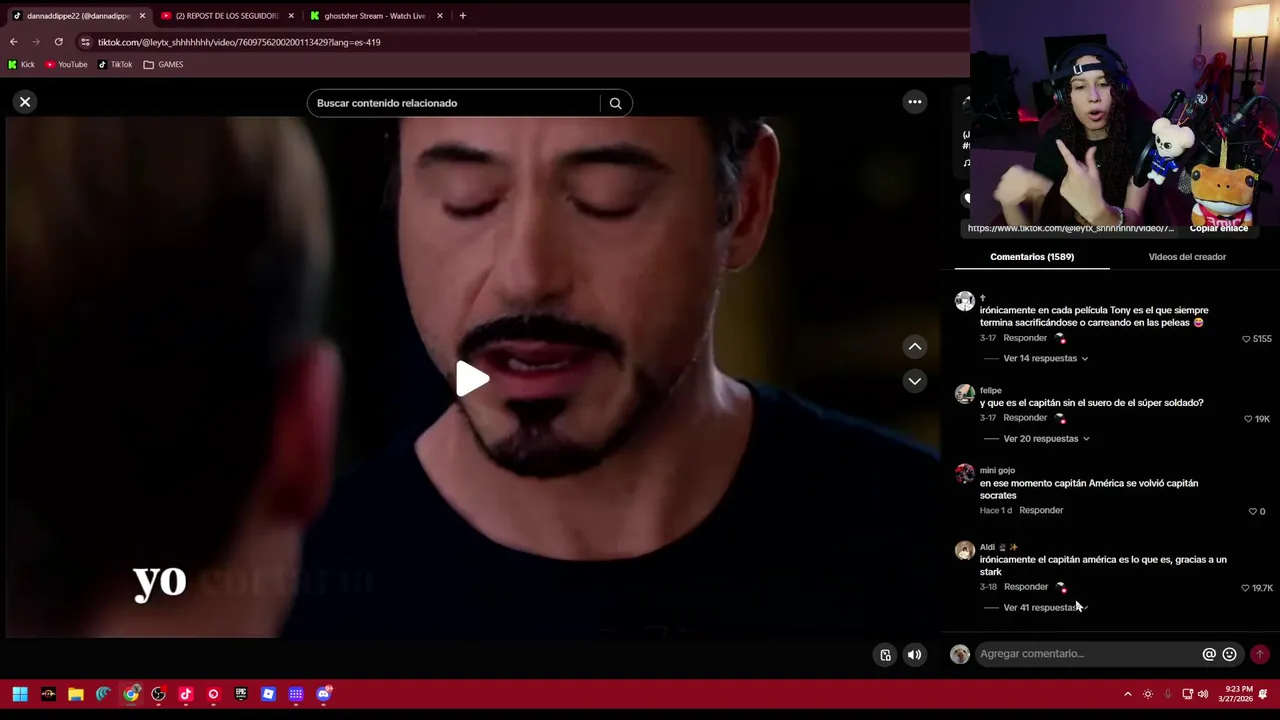This screenshot has width=1280, height=720.
Task: Open Epic Games Launcher from taskbar
Action: [x=241, y=694]
